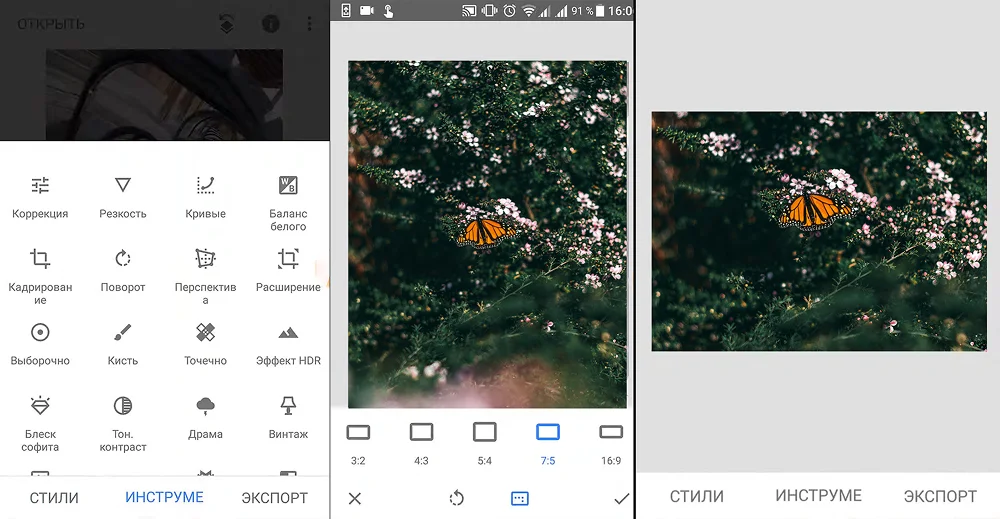Tap the dimmed photo behind tools panel
This screenshot has width=1000, height=519.
coord(165,94)
